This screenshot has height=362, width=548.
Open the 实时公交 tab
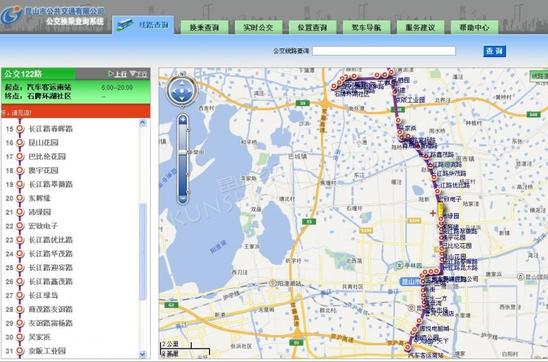click(258, 27)
